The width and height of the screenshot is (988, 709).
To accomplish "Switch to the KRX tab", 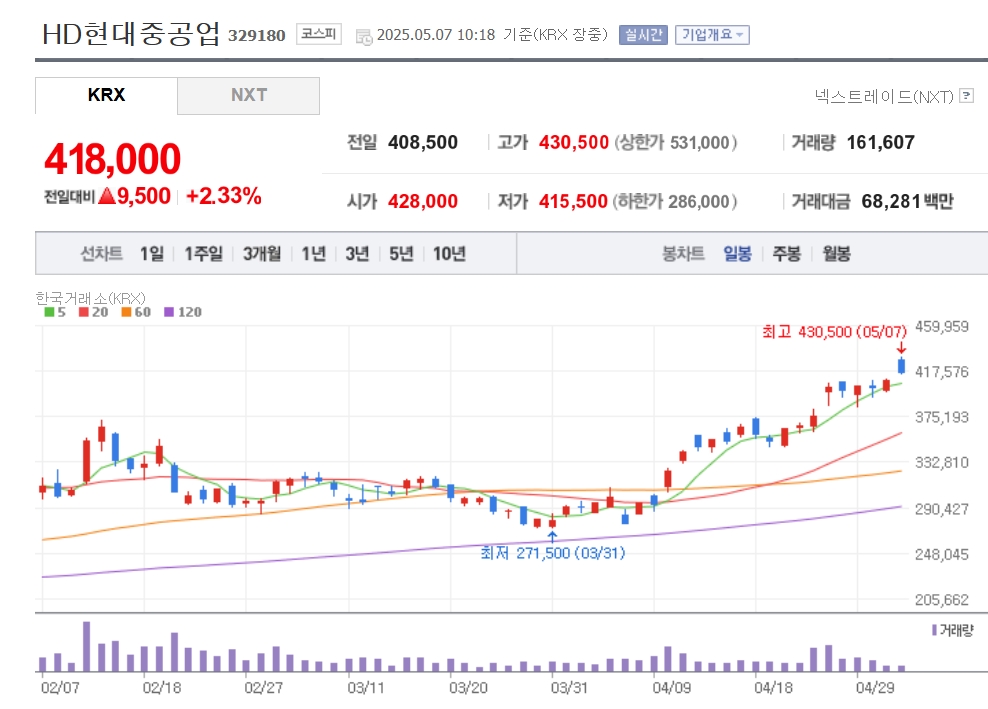I will click(106, 95).
